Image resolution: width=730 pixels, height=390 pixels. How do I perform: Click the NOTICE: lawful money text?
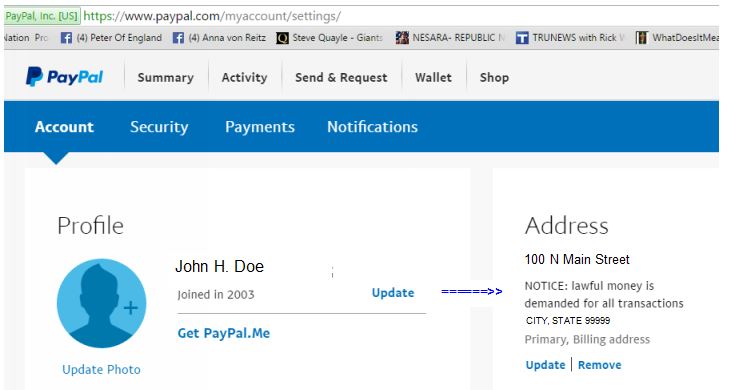click(604, 295)
